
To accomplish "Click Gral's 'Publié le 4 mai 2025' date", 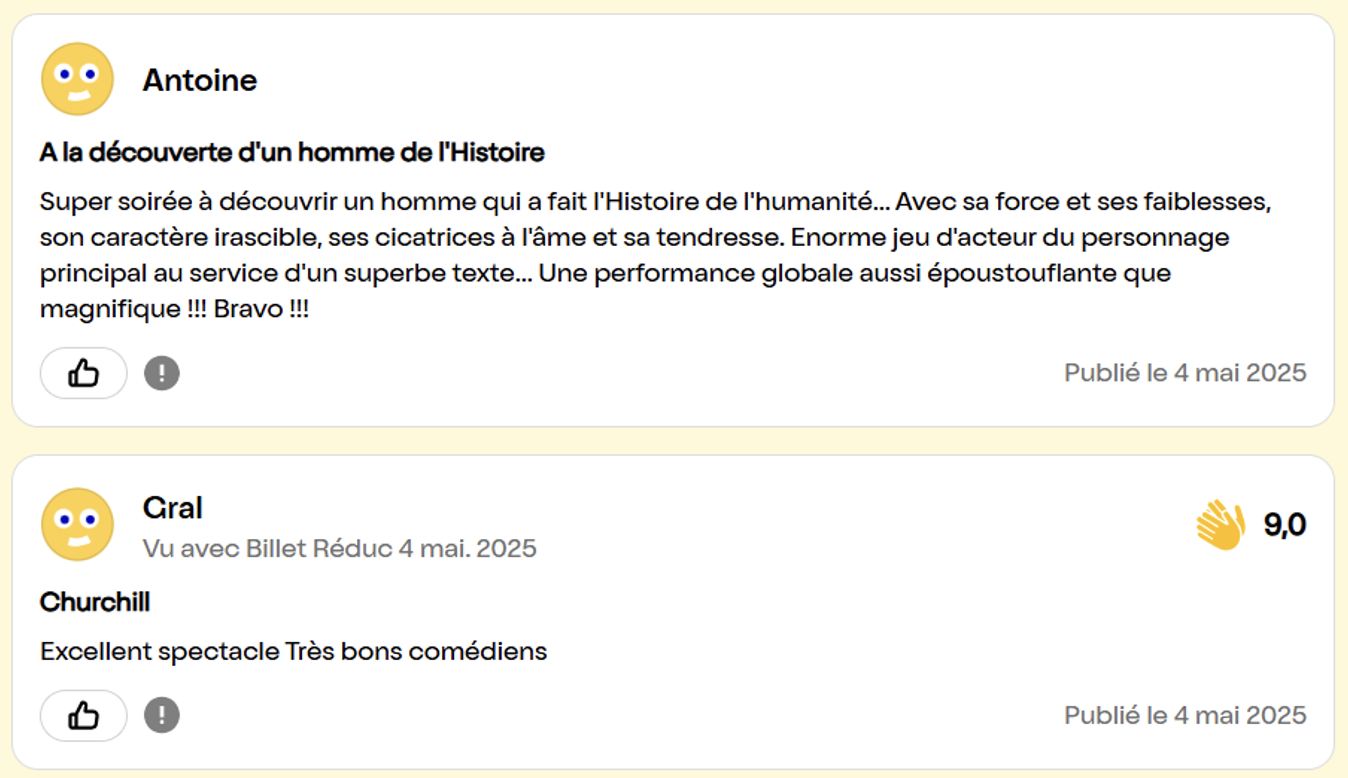I will (1185, 715).
